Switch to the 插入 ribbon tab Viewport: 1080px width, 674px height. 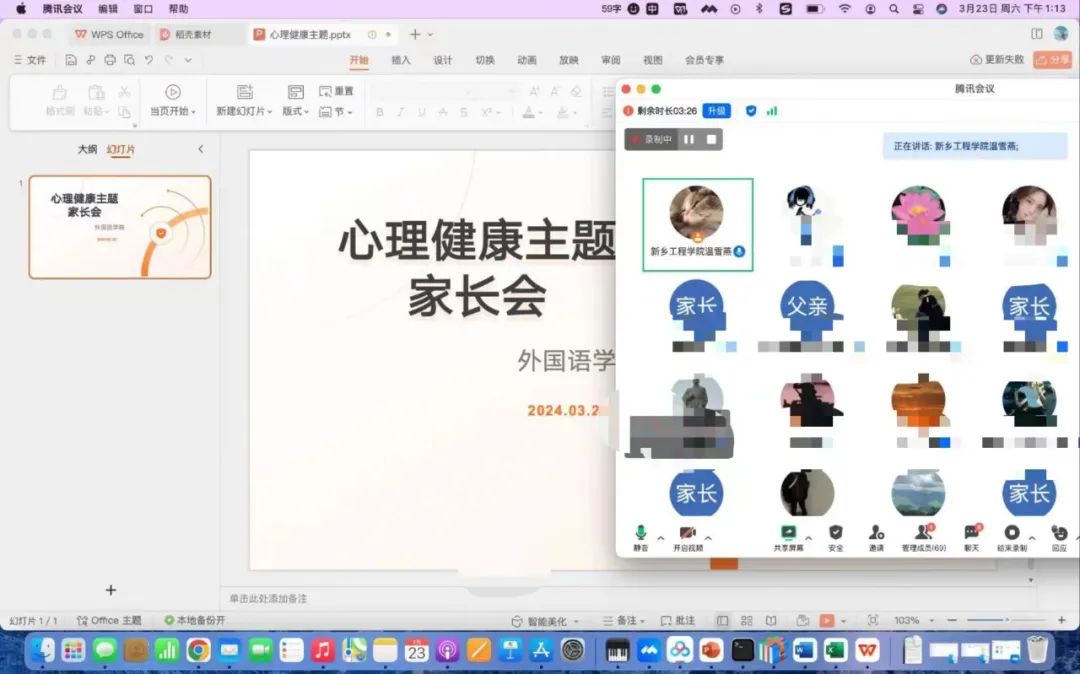(401, 60)
